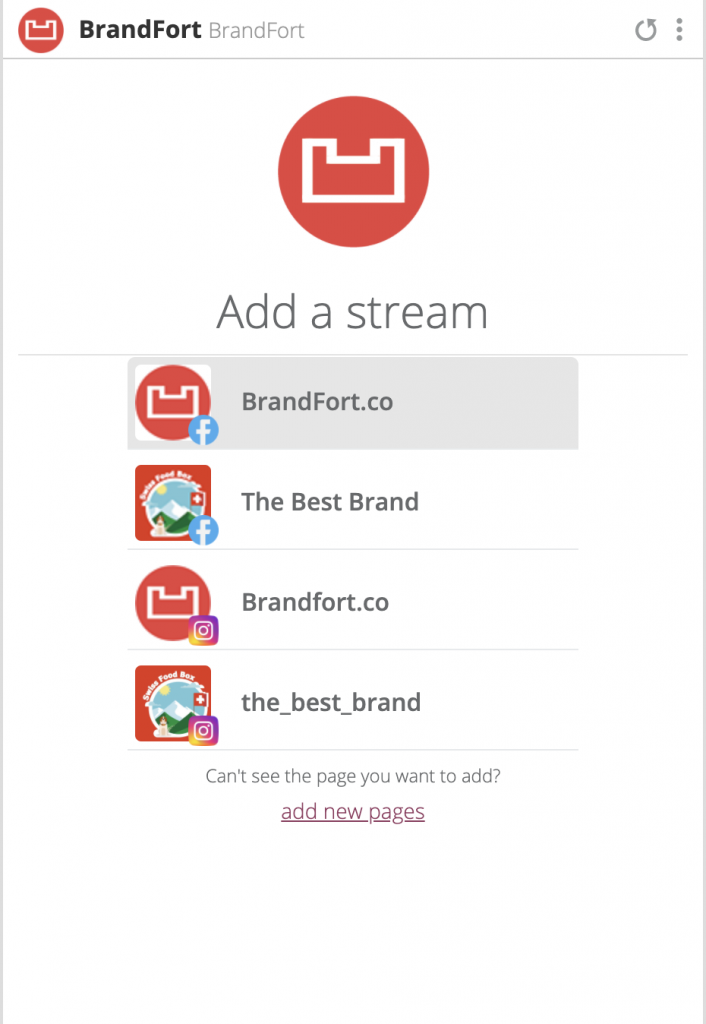Click the Instagram badge on Brandfort.co
The height and width of the screenshot is (1024, 706).
coord(203,630)
